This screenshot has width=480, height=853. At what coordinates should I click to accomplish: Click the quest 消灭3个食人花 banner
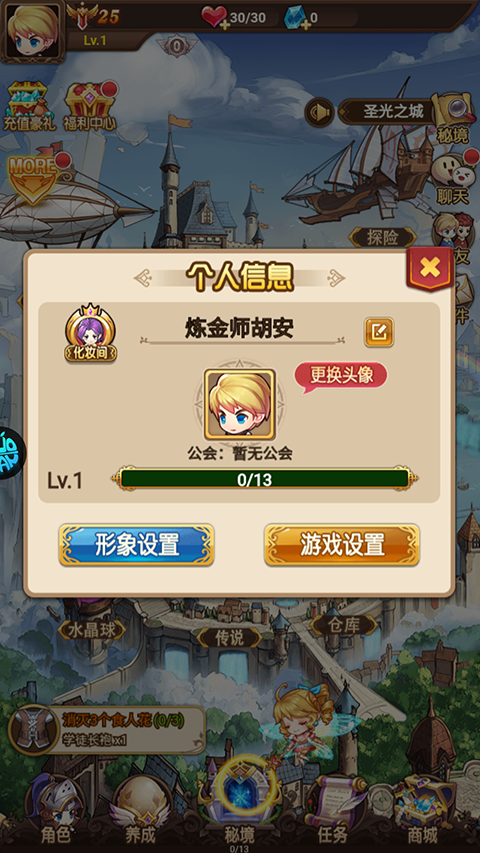pos(107,730)
